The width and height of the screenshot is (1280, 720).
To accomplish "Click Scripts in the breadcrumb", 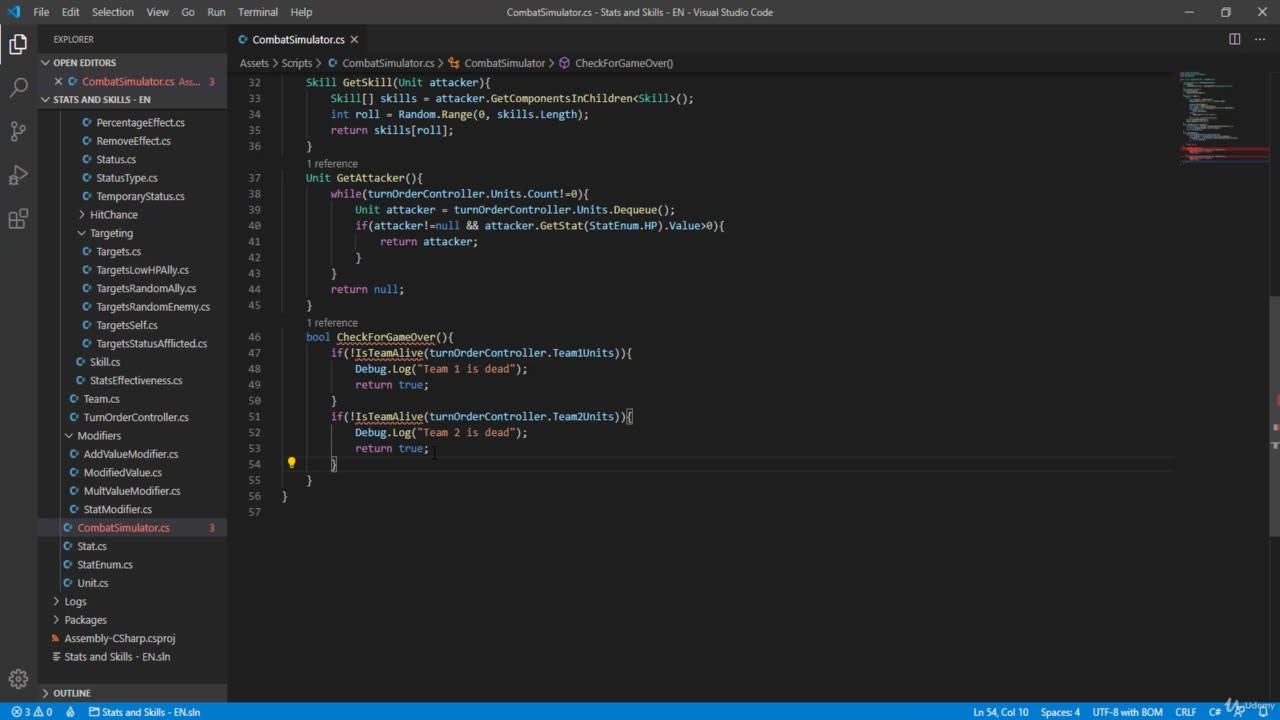I will [297, 63].
